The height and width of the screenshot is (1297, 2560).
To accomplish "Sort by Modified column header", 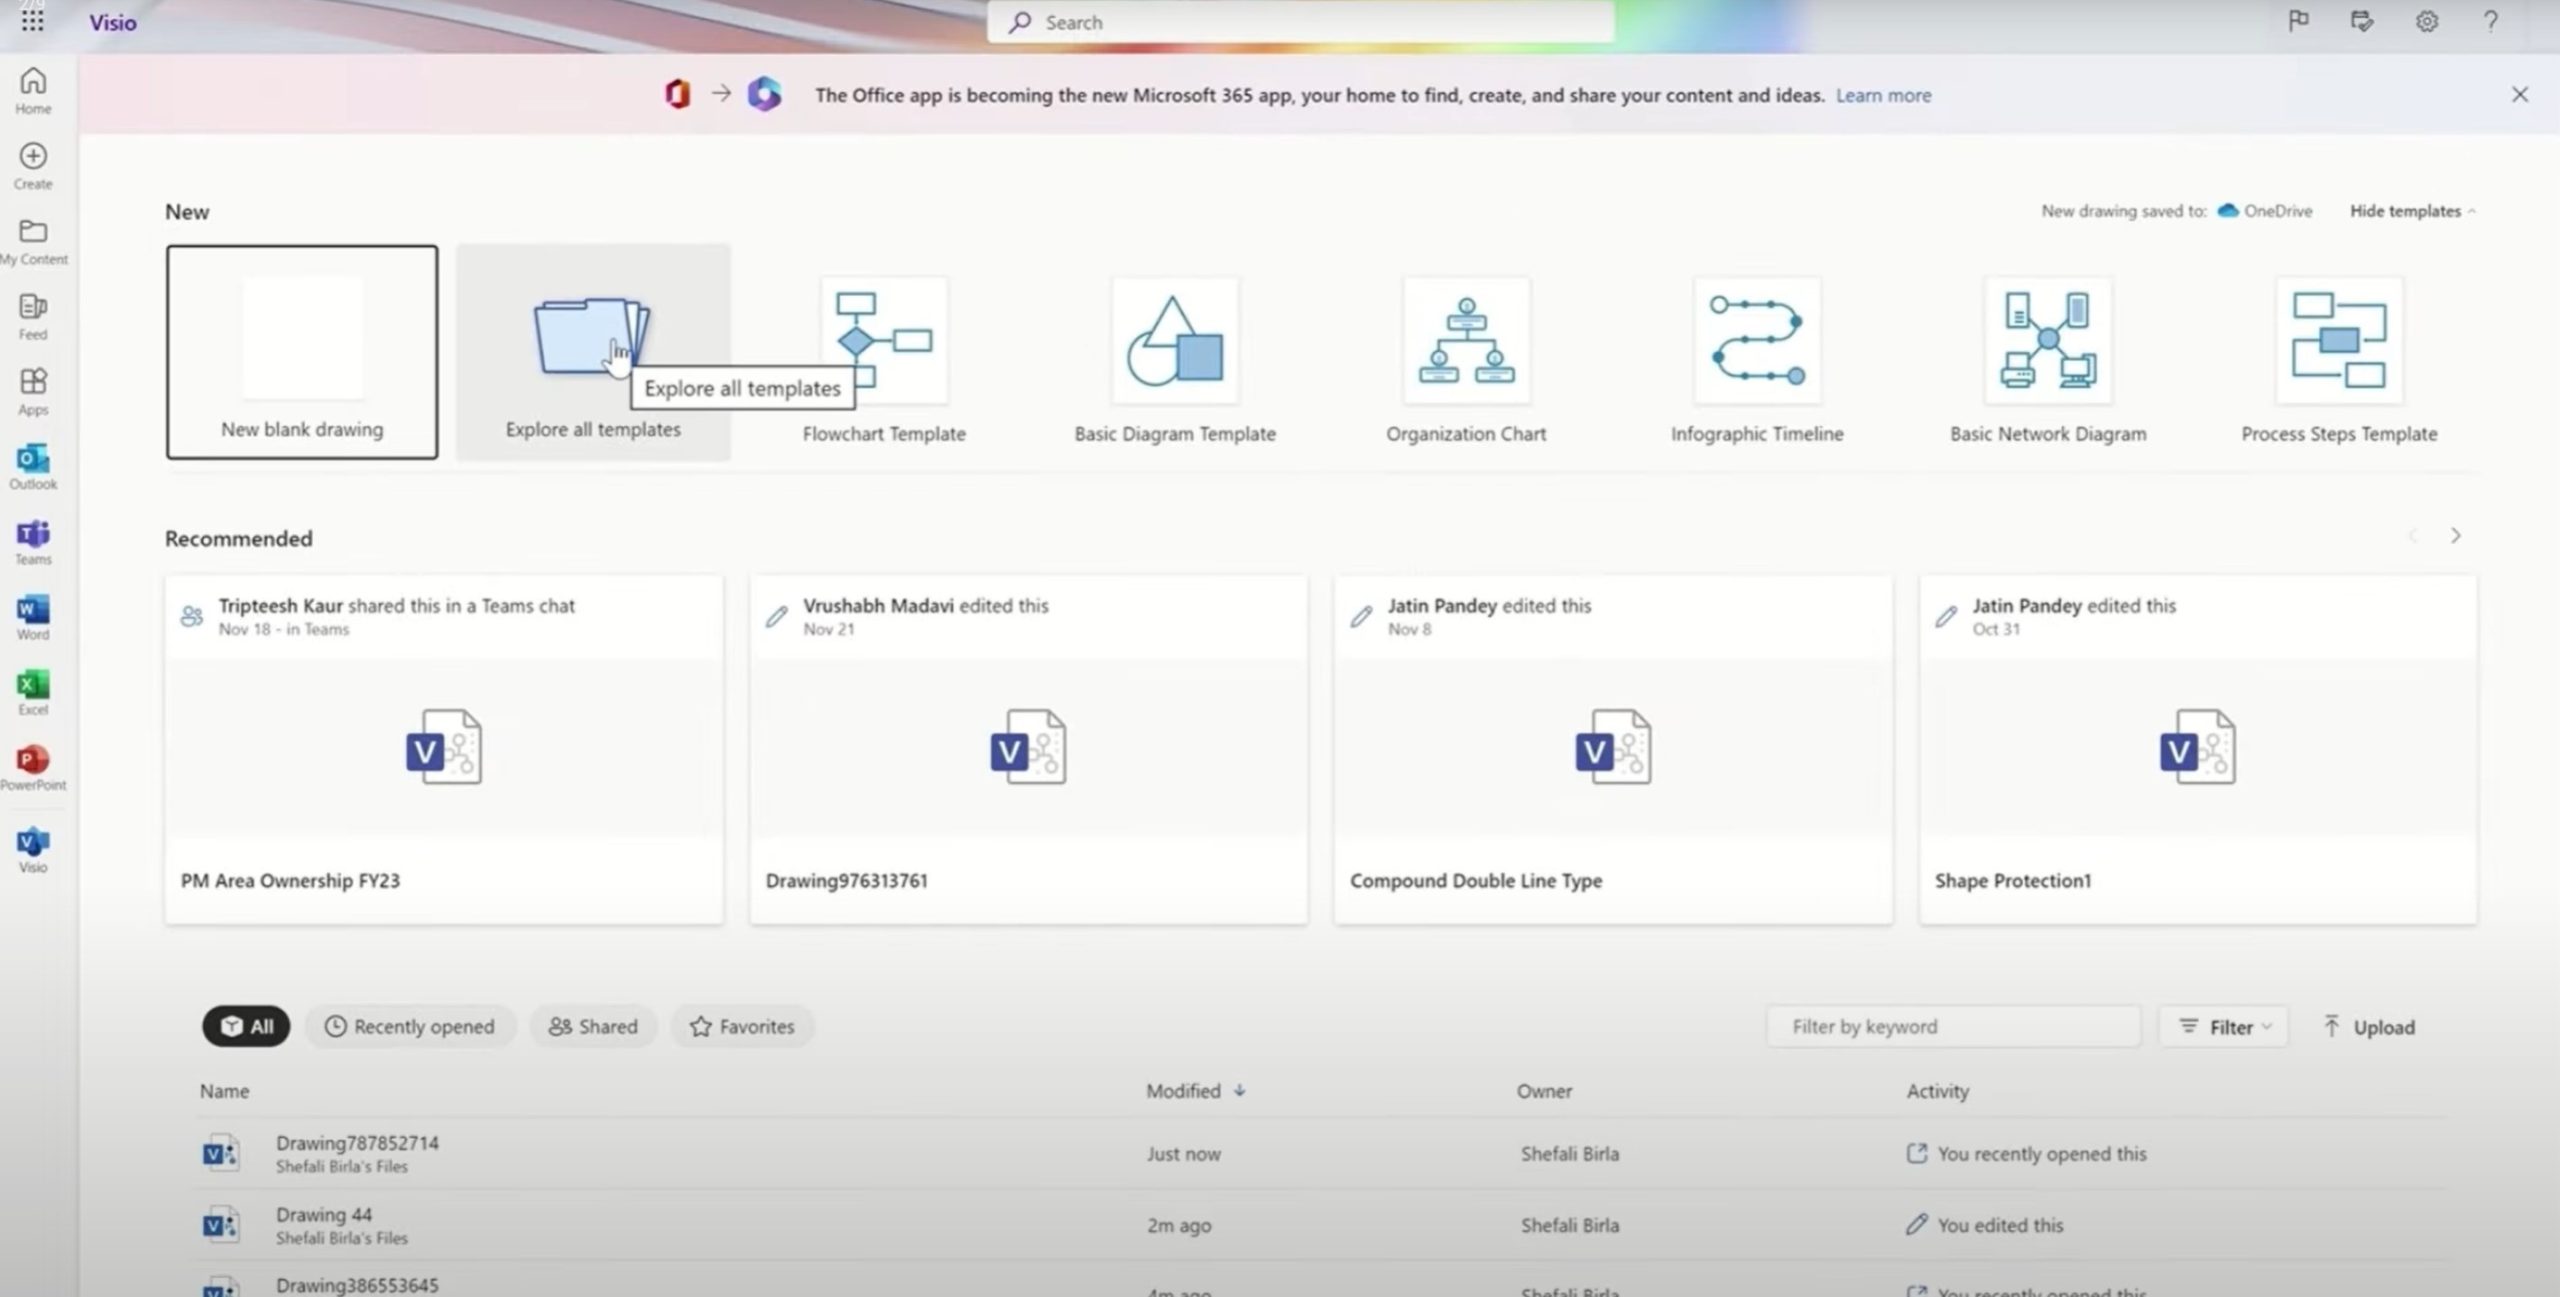I will [x=1184, y=1091].
